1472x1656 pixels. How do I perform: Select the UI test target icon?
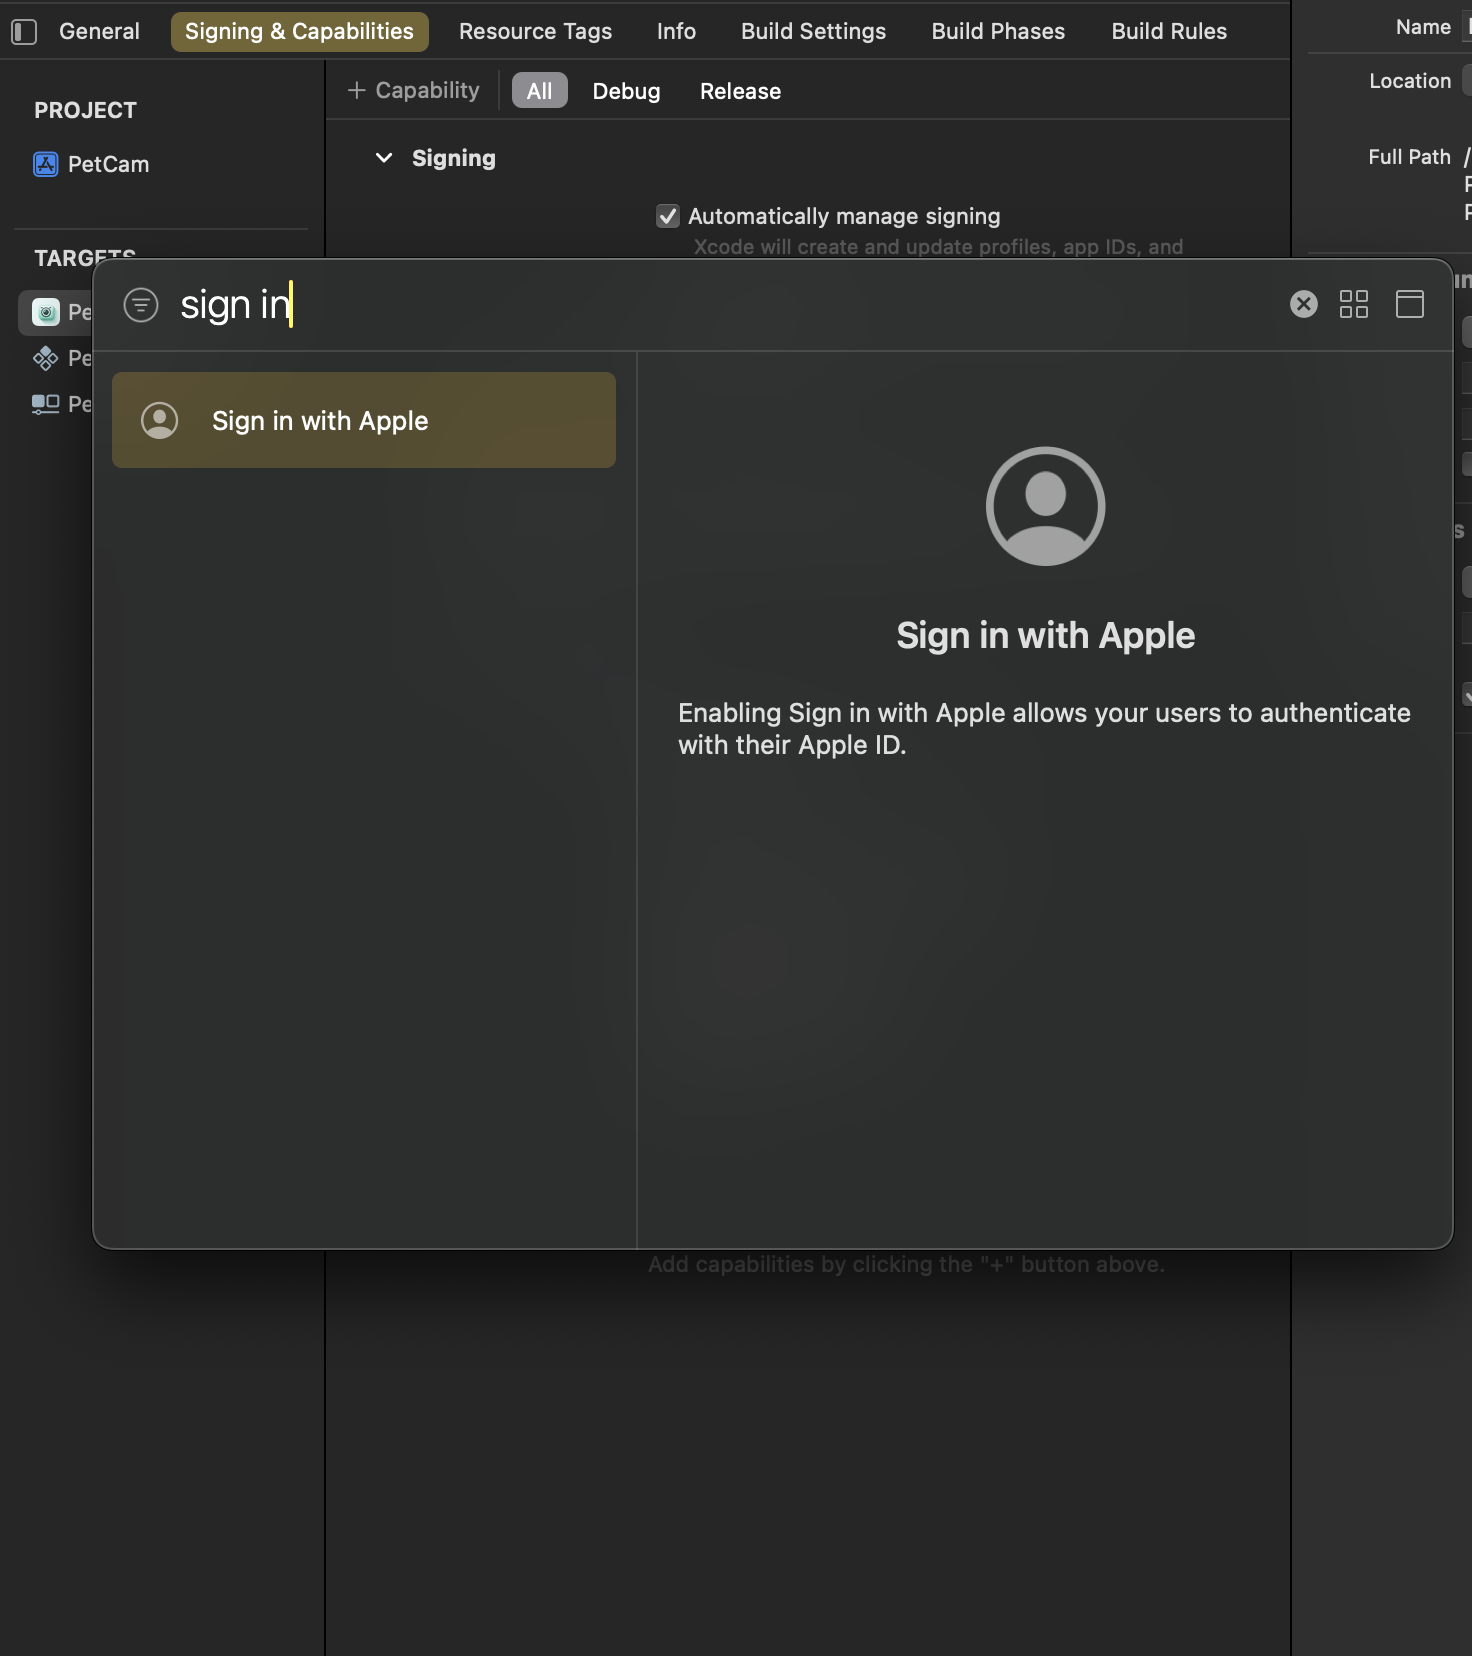tap(46, 404)
